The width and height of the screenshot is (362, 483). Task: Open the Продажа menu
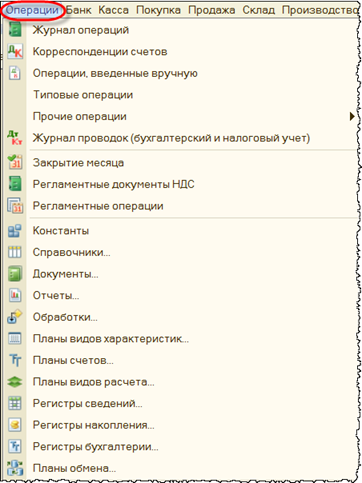click(x=212, y=10)
